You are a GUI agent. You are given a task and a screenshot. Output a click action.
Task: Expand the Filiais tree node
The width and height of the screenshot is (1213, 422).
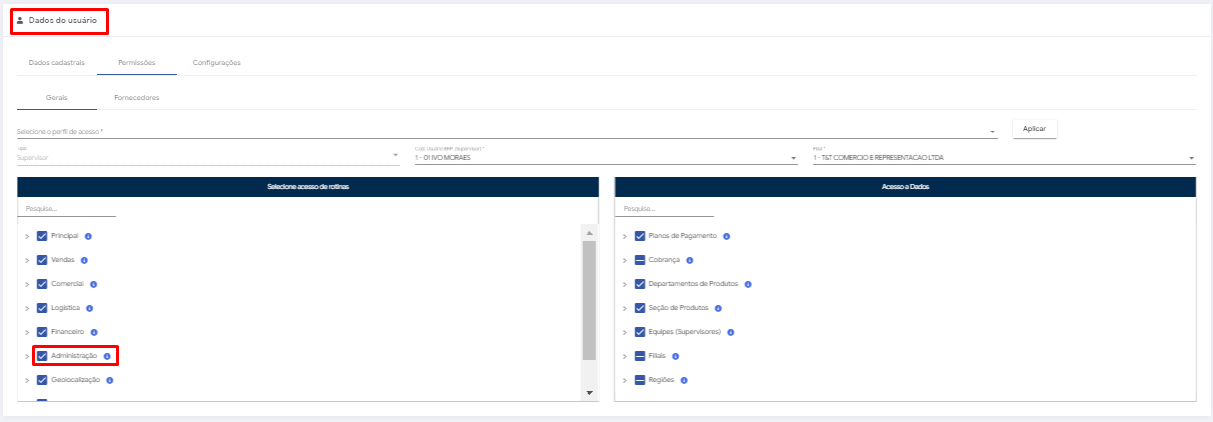(x=625, y=356)
